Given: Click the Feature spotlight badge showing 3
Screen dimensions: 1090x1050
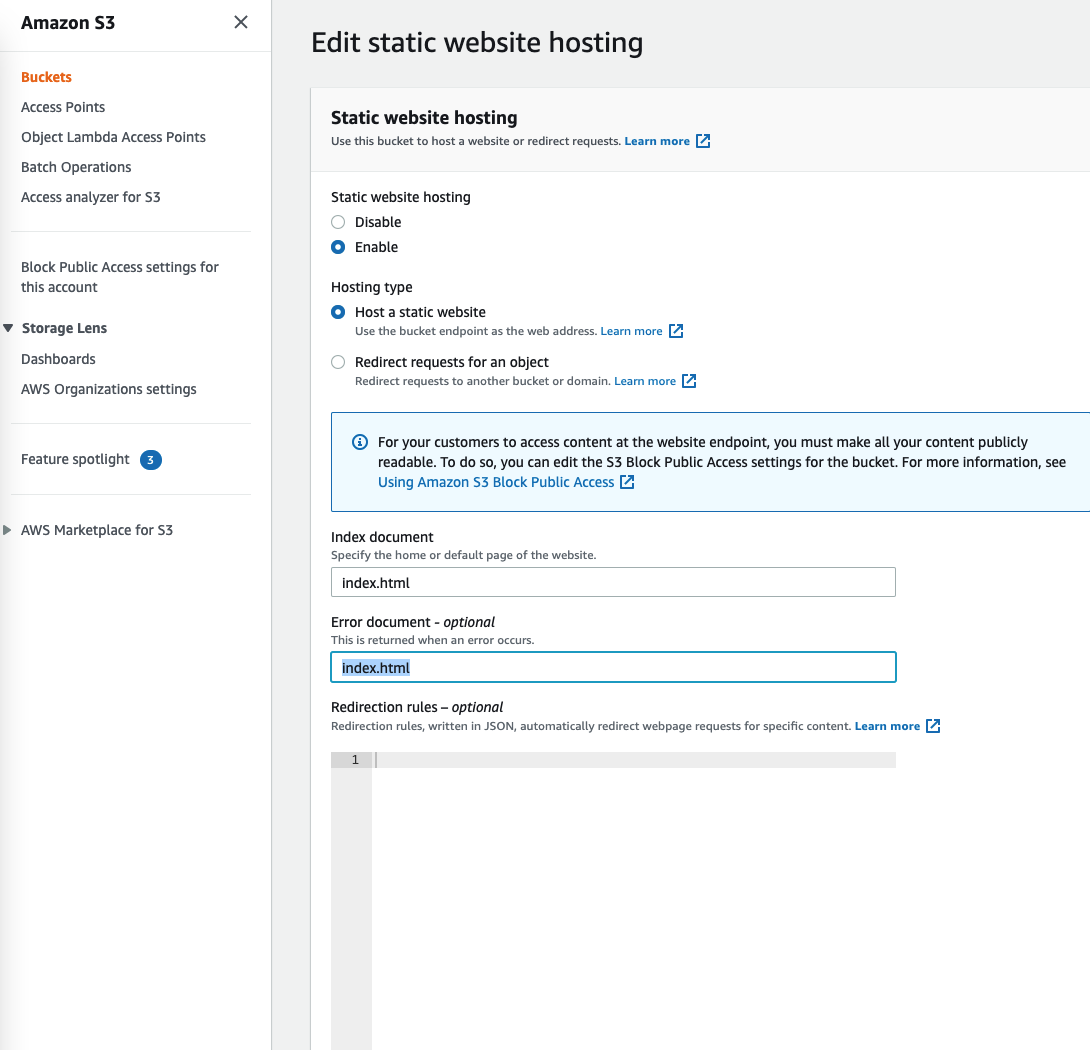Looking at the screenshot, I should point(151,460).
